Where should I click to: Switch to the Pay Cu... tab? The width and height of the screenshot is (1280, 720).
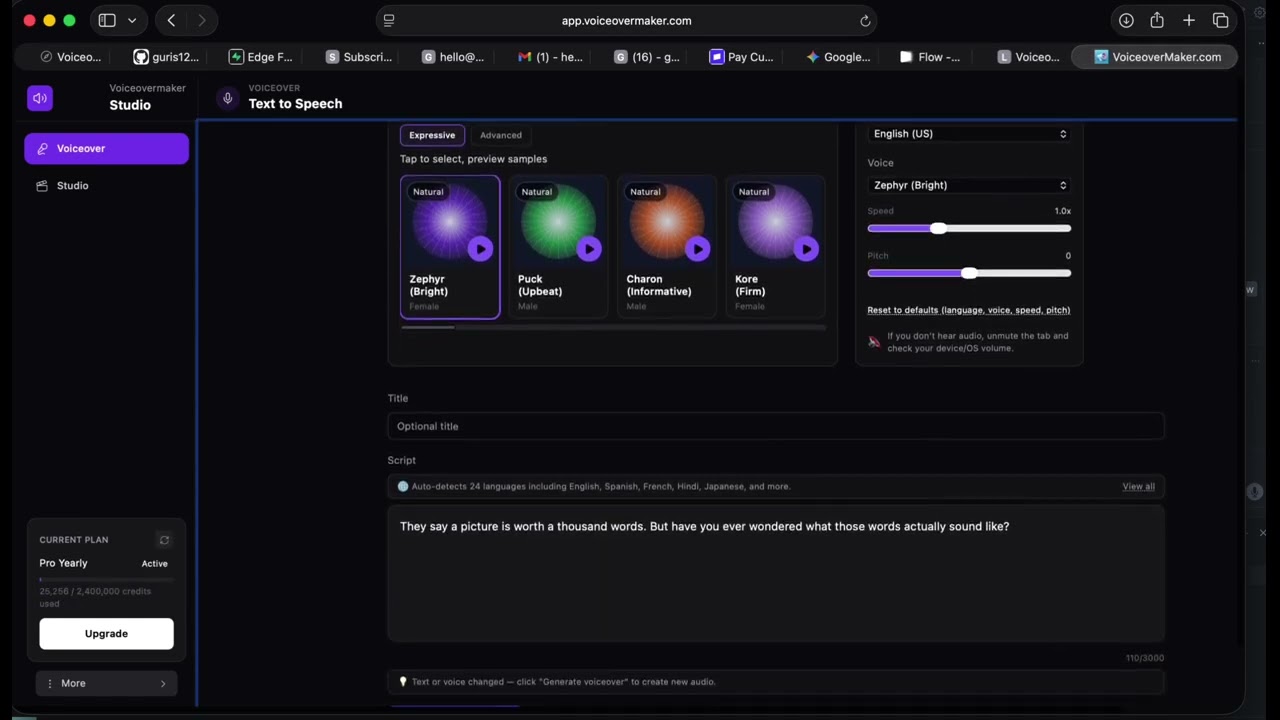[742, 57]
